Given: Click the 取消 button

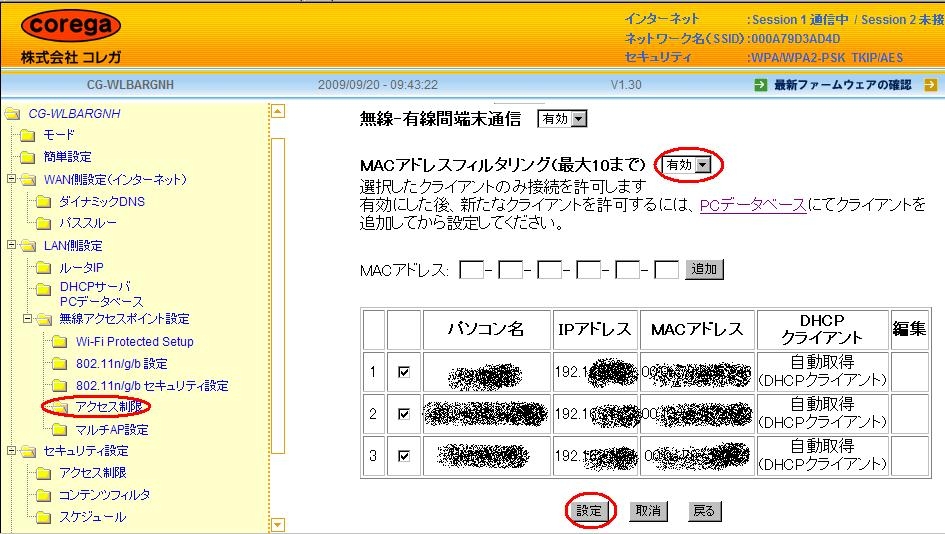Looking at the screenshot, I should [648, 511].
